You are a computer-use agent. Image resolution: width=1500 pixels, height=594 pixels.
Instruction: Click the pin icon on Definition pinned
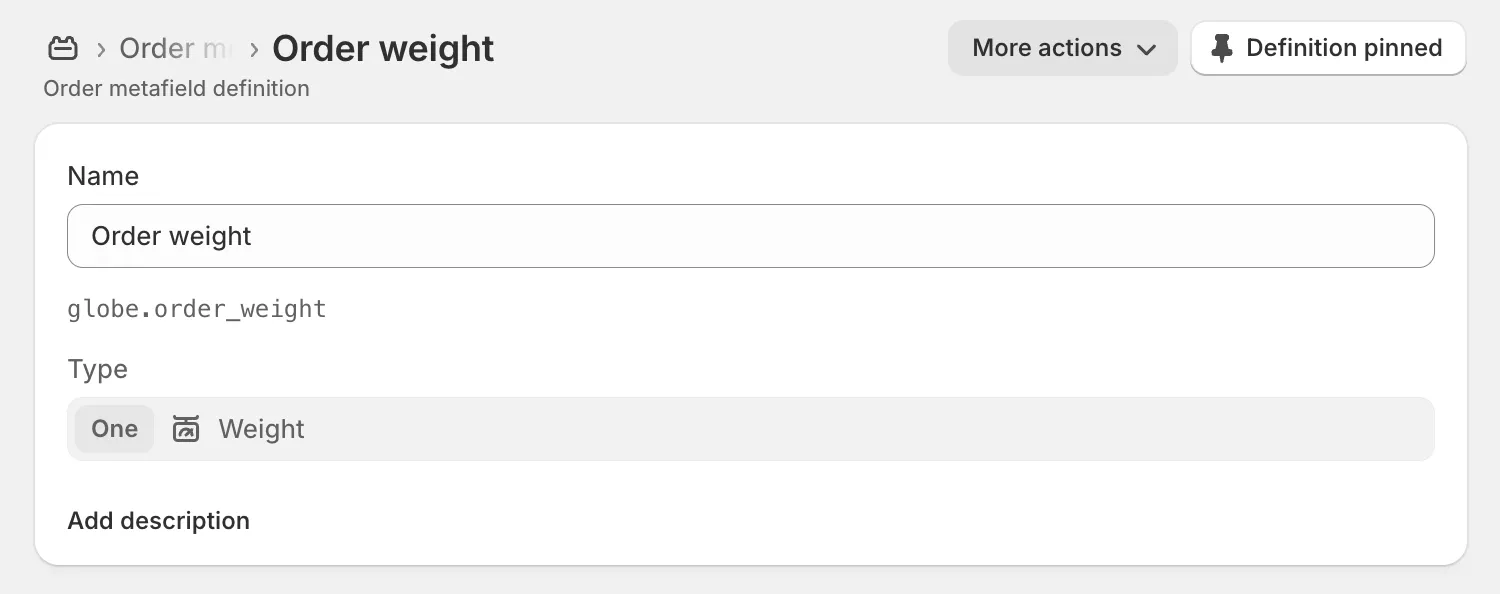(1221, 48)
